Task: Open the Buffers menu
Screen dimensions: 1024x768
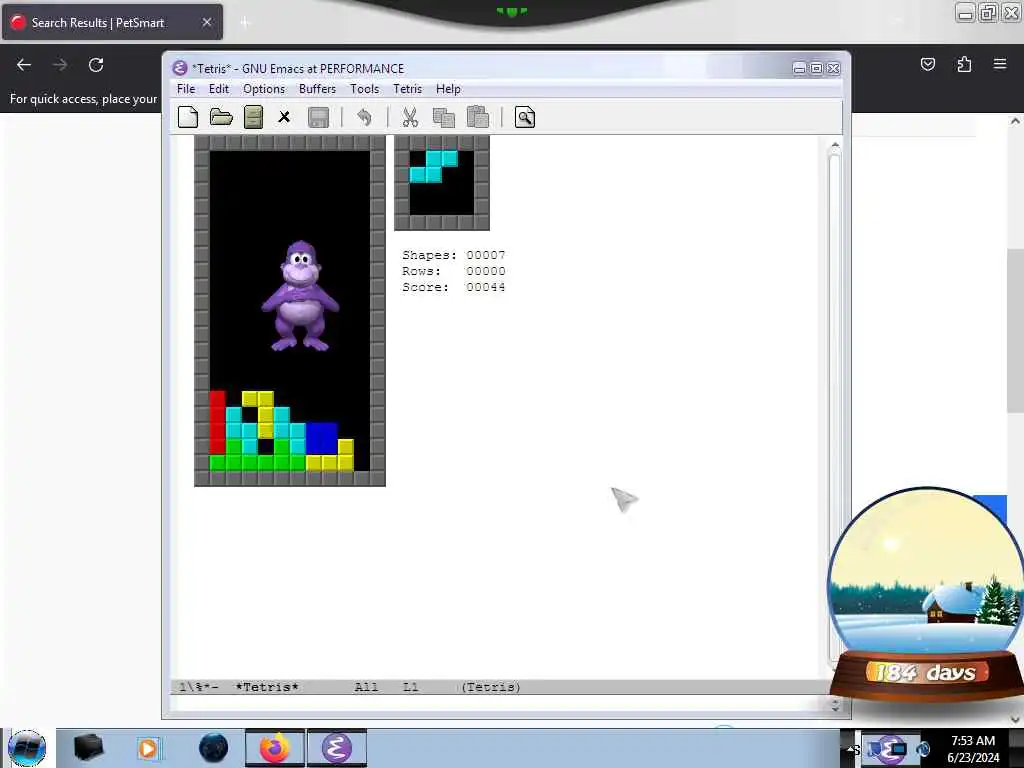Action: click(317, 89)
